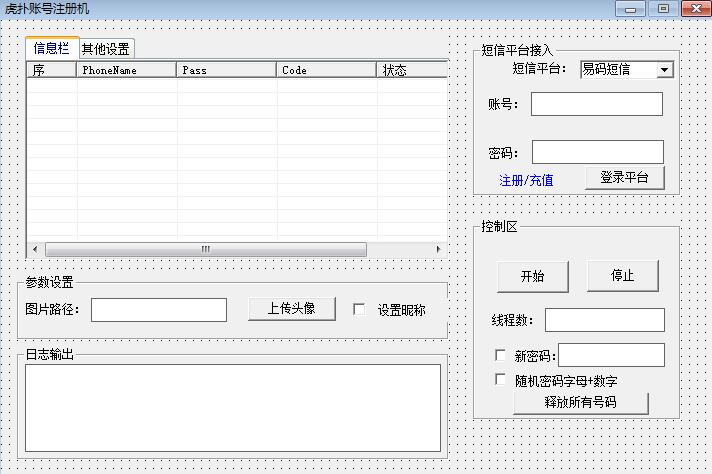Click the 序 column header
Viewport: 712px width, 474px height.
(x=51, y=70)
